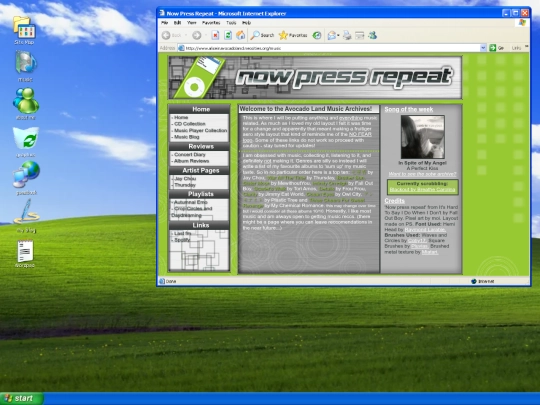Click the Raymond Larabie font credit link
Screen dimensions: 540x405
click(425, 229)
